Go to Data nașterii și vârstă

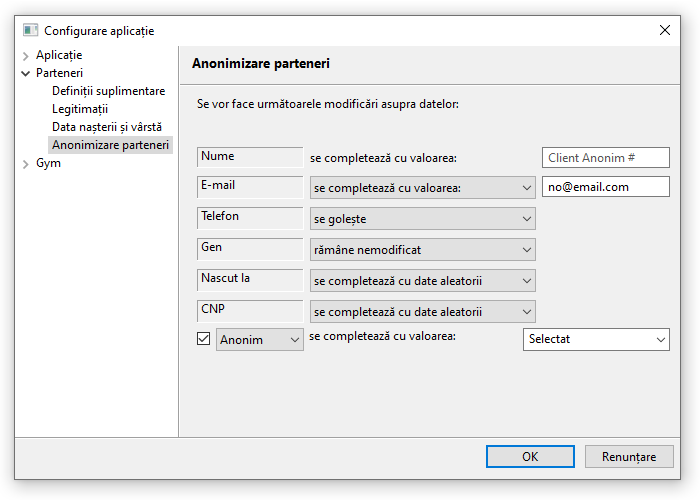click(106, 127)
